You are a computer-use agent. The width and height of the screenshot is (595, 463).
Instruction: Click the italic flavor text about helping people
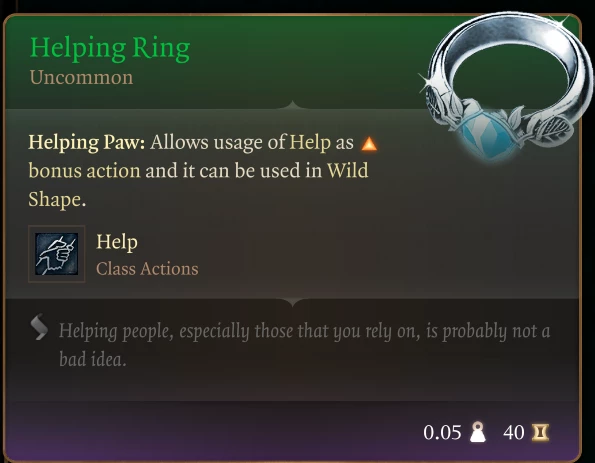click(x=304, y=345)
